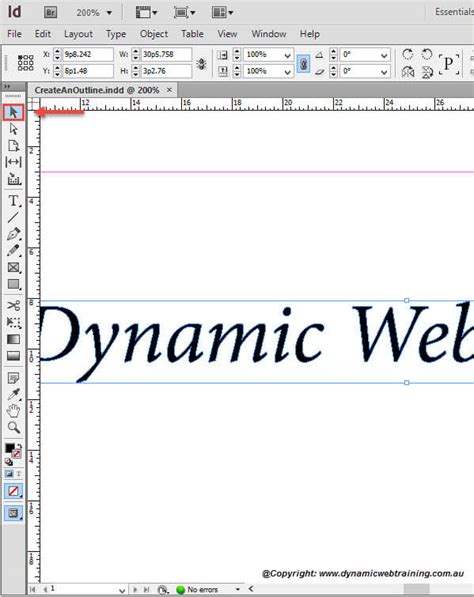Viewport: 474px width, 597px height.
Task: Click the Rotate 90° clockwise icon
Action: coord(408,54)
